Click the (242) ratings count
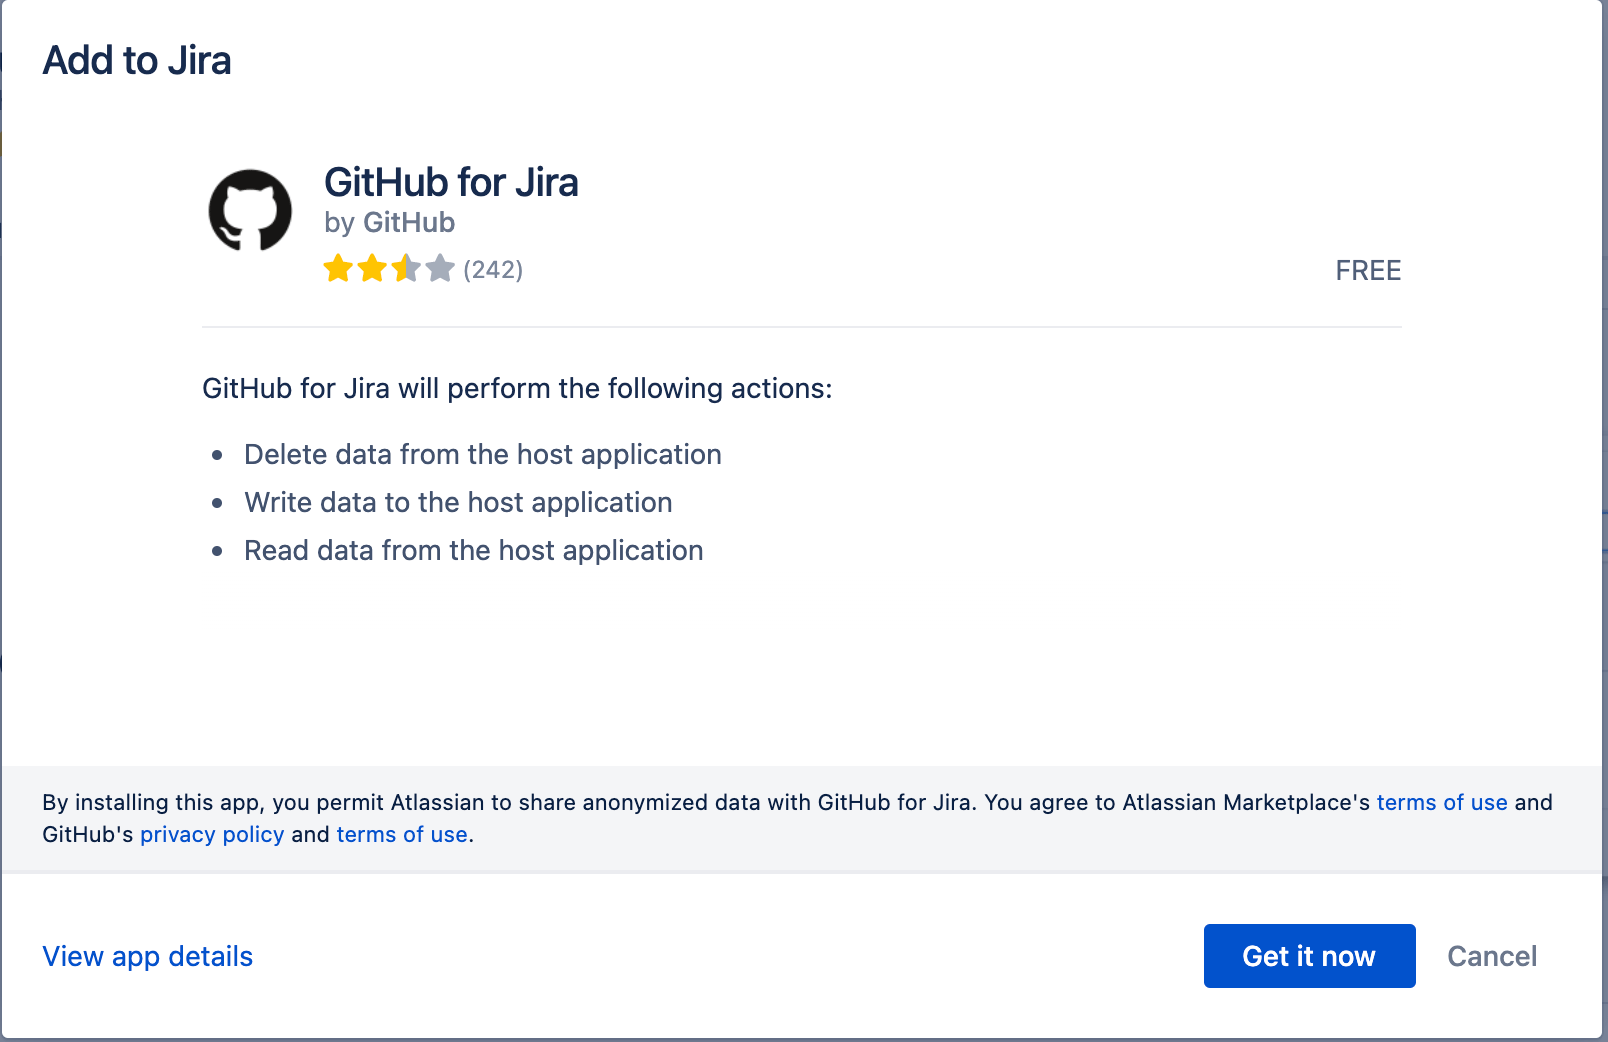This screenshot has width=1608, height=1042. (492, 269)
